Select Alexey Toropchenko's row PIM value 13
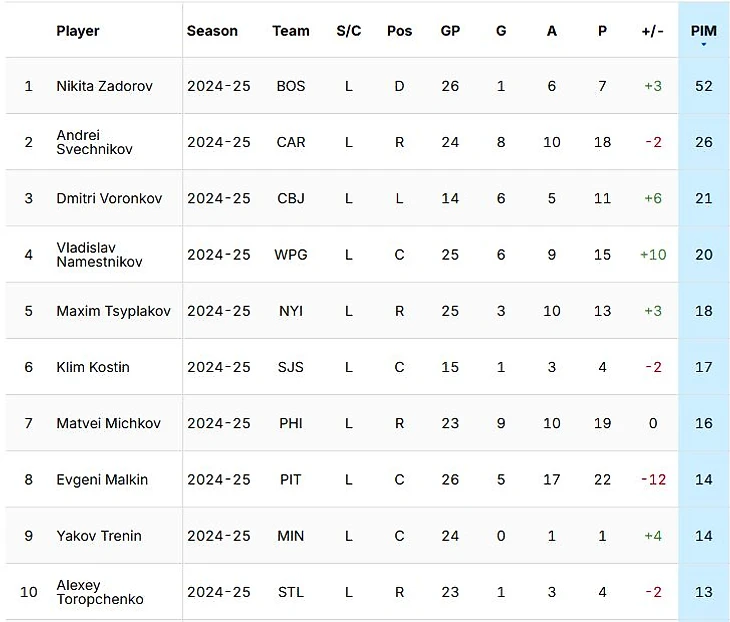Image resolution: width=730 pixels, height=622 pixels. tap(704, 592)
